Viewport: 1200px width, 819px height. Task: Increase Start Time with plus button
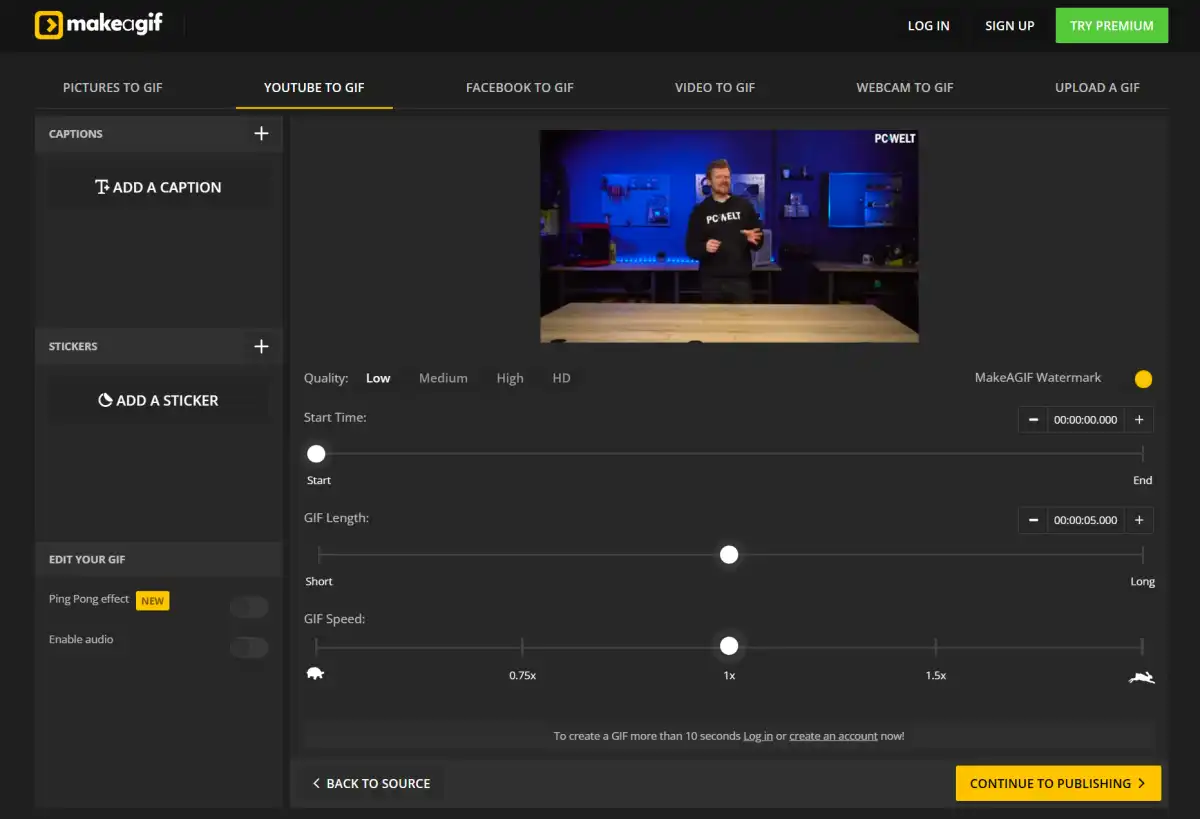[1139, 420]
